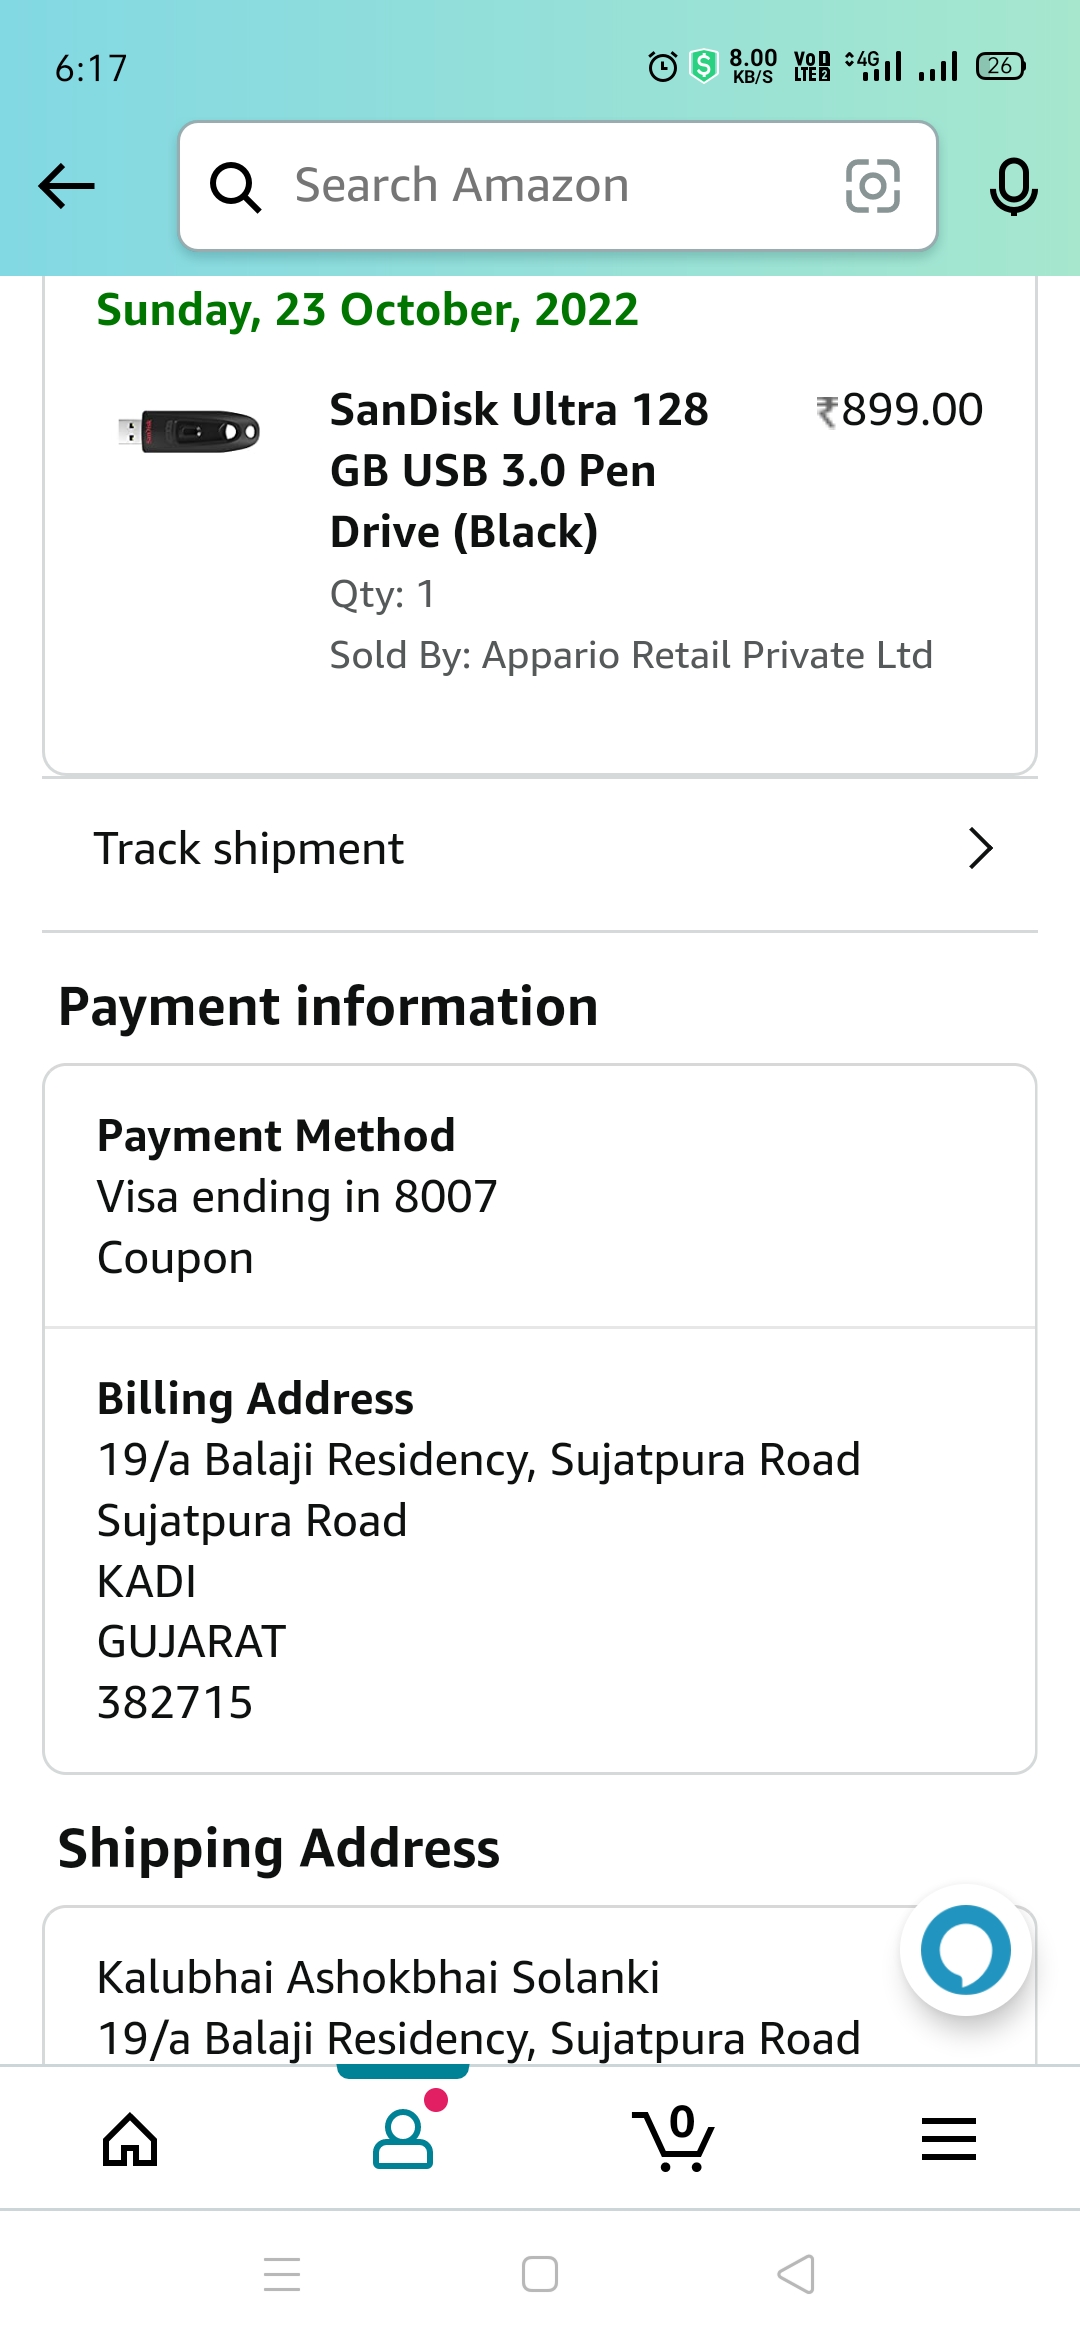Go to Home tab in bottom bar
The width and height of the screenshot is (1080, 2340).
130,2139
